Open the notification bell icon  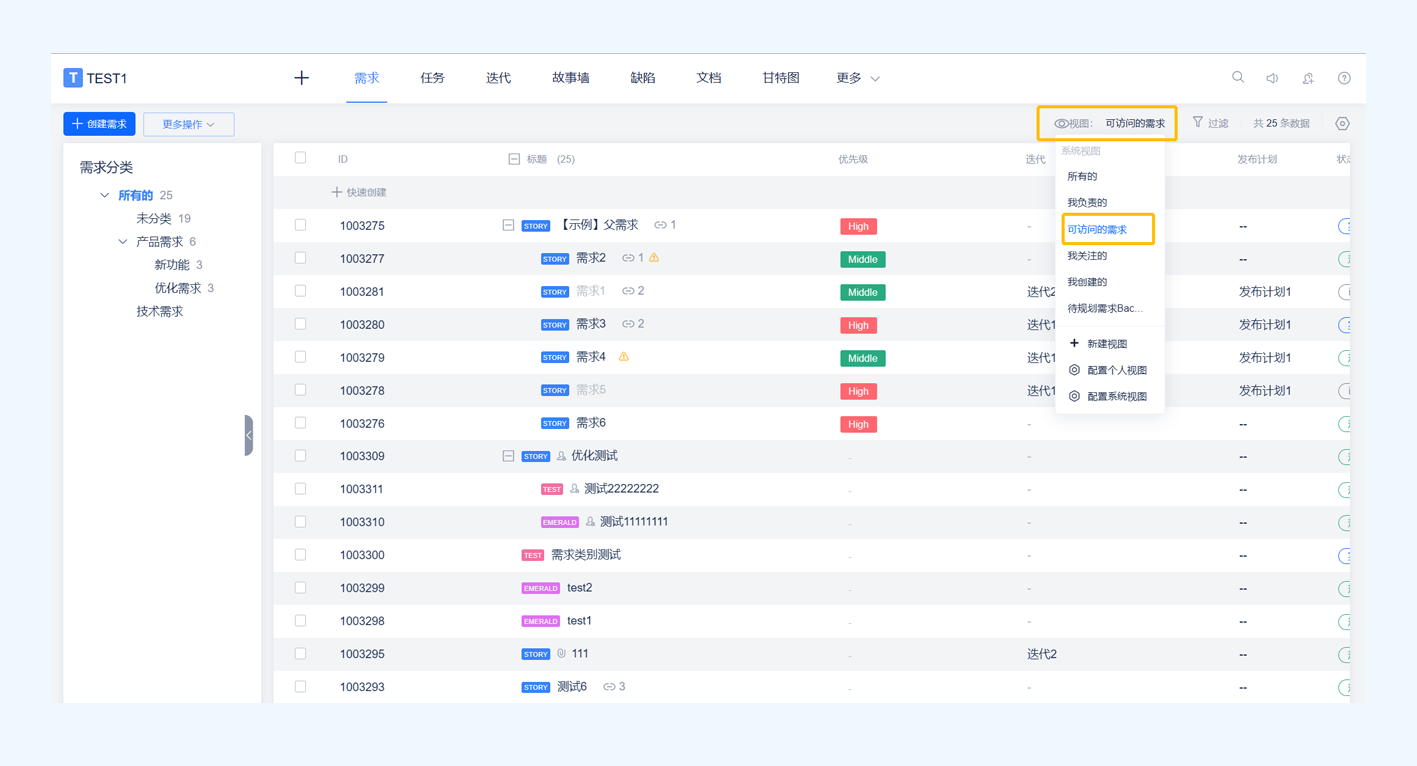(x=1308, y=78)
